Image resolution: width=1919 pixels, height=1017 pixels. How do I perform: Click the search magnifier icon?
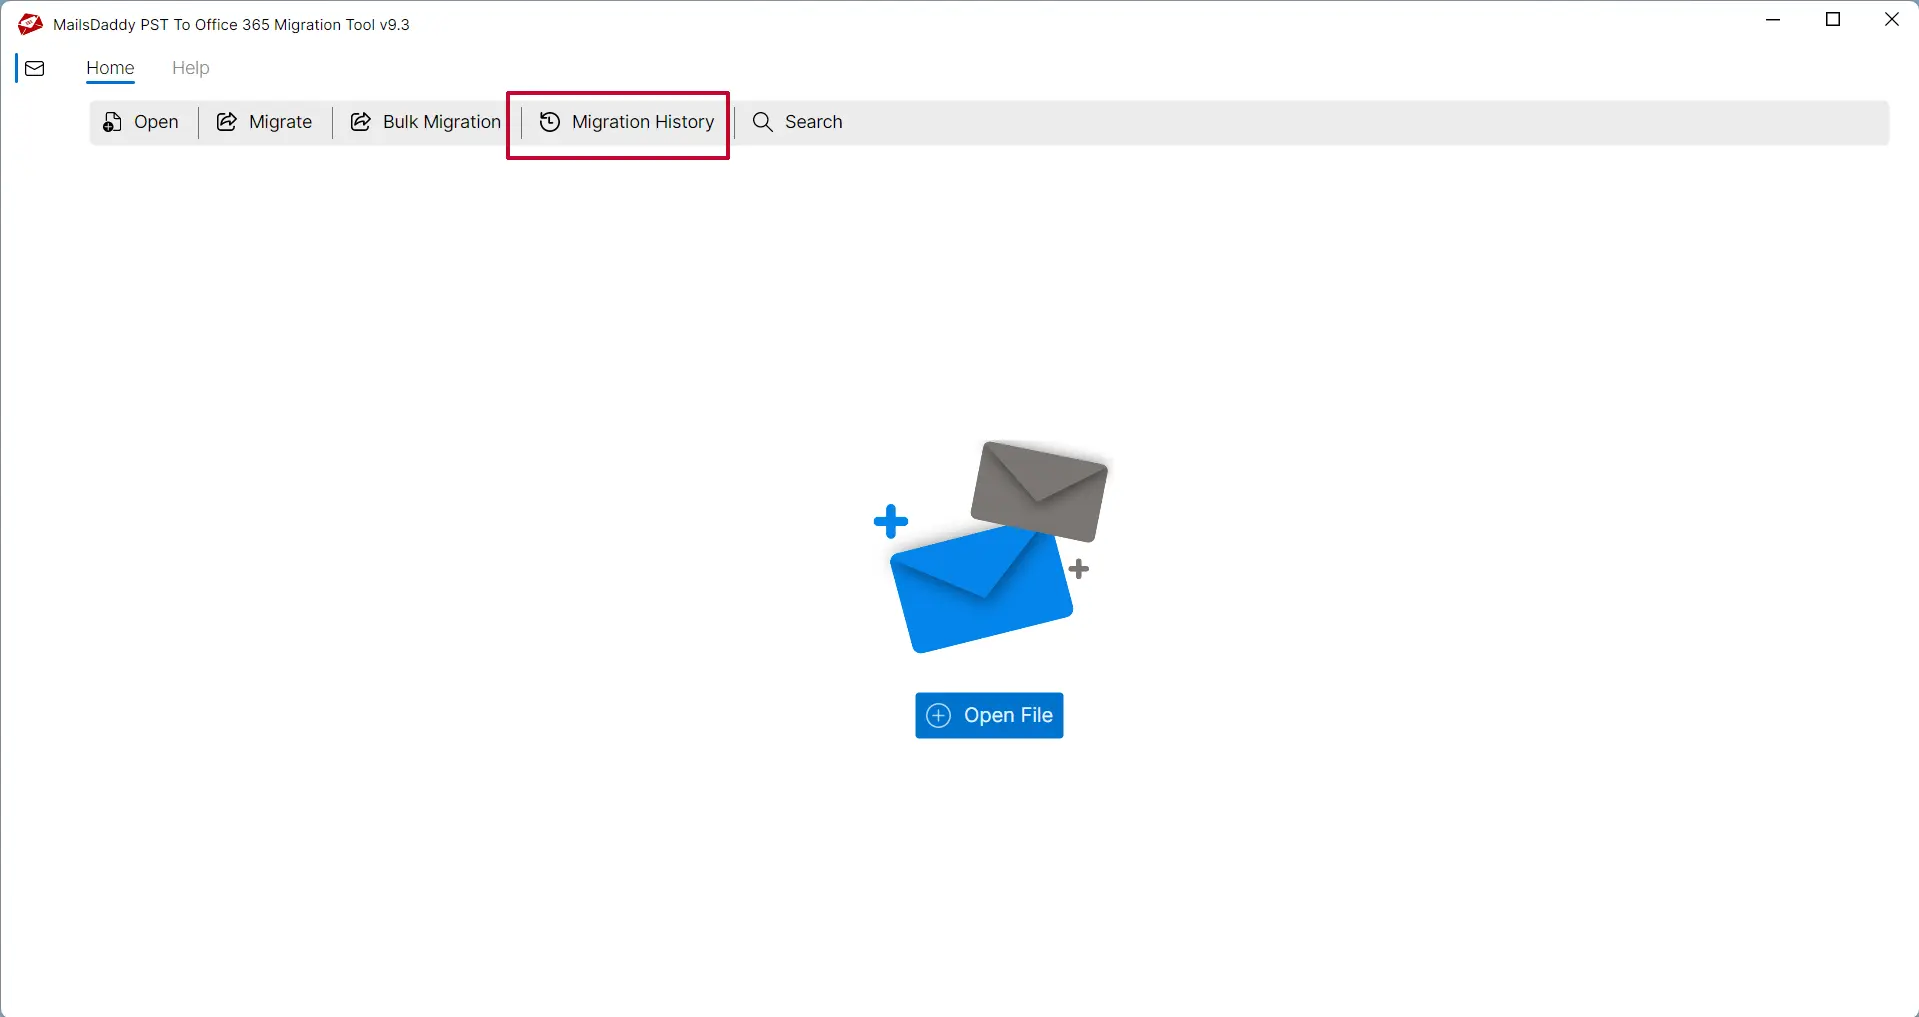click(x=762, y=121)
